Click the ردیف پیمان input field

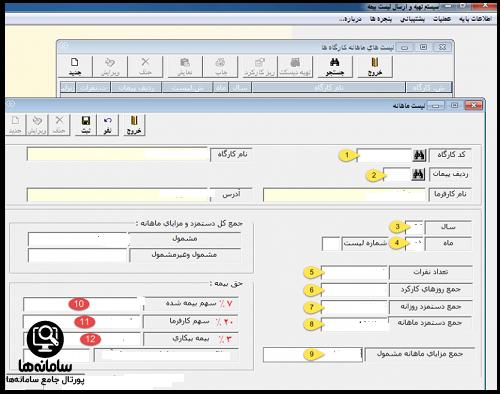point(397,174)
